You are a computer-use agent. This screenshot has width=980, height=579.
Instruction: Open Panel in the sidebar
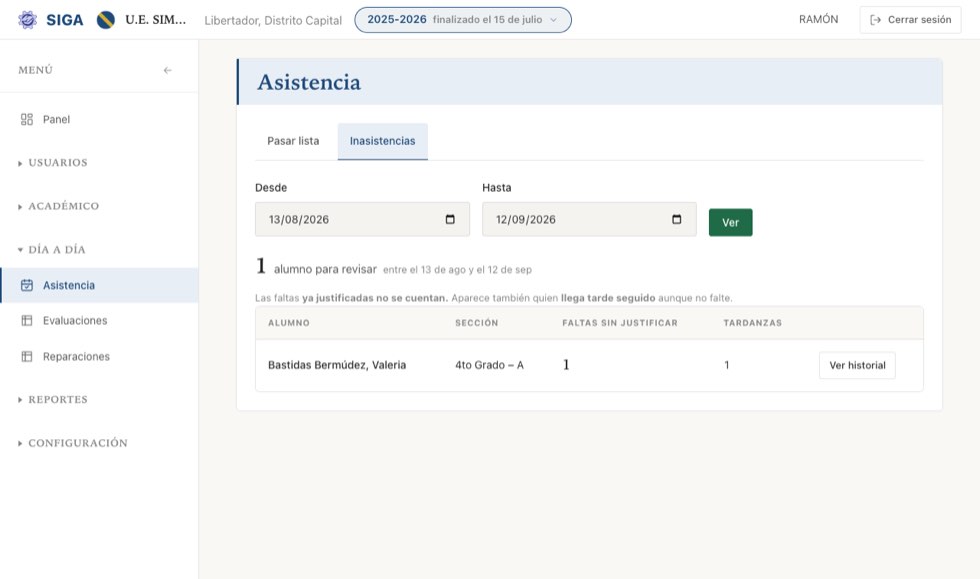coord(99,119)
